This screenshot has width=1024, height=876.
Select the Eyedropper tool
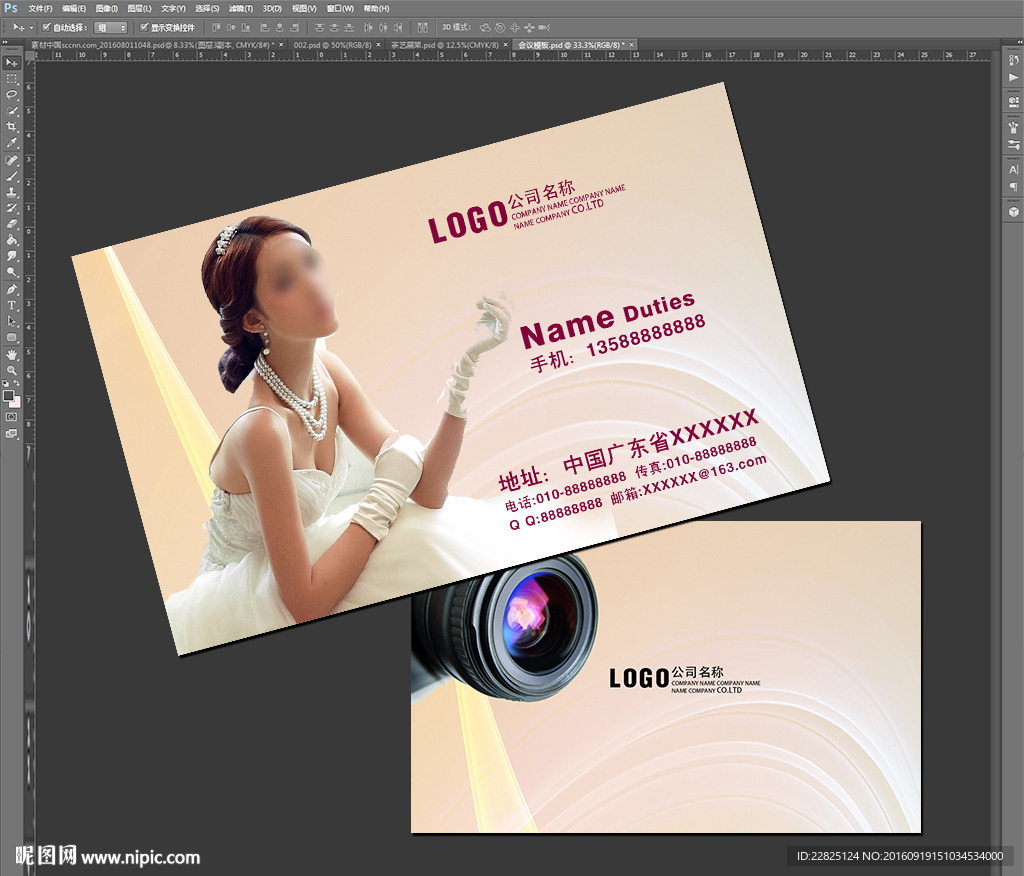pos(12,143)
